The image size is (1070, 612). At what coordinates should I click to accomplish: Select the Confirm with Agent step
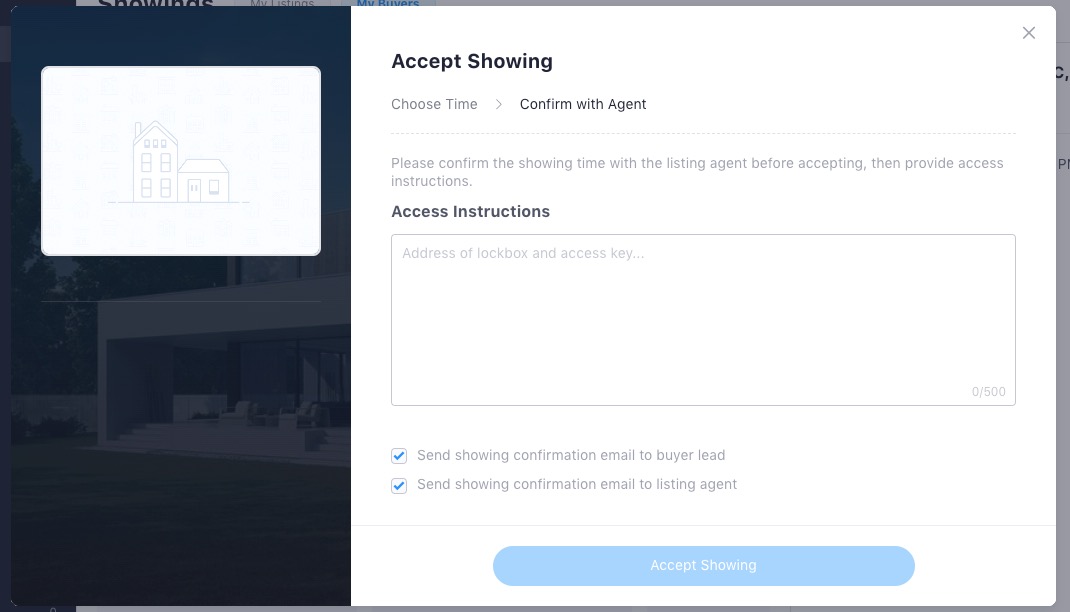583,104
